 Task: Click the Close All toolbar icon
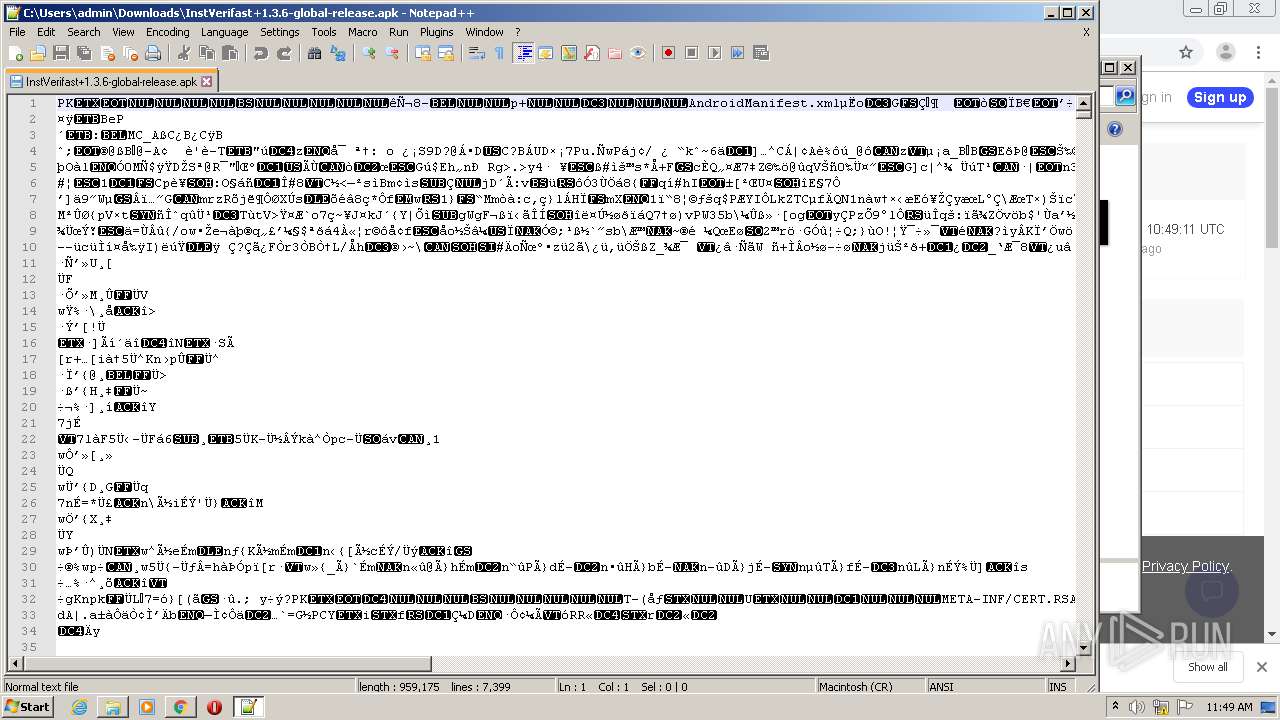pyautogui.click(x=130, y=53)
